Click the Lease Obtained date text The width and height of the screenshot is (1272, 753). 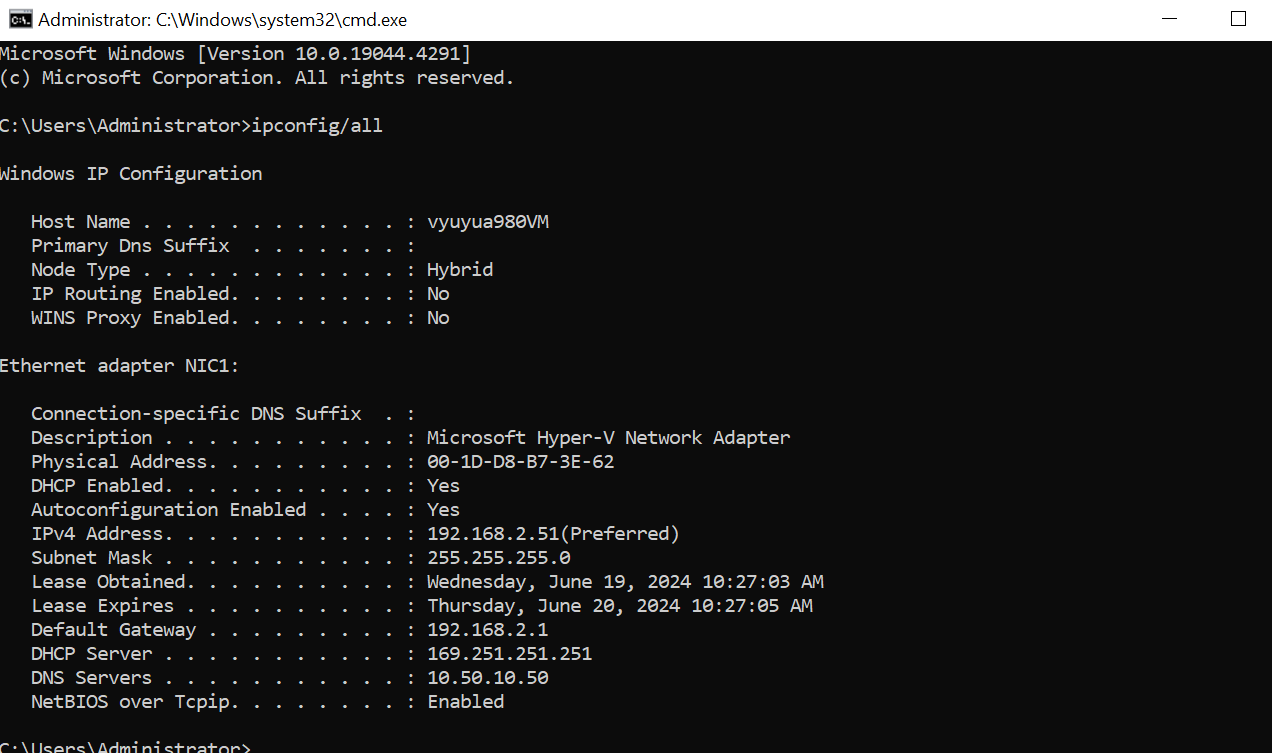(x=625, y=582)
